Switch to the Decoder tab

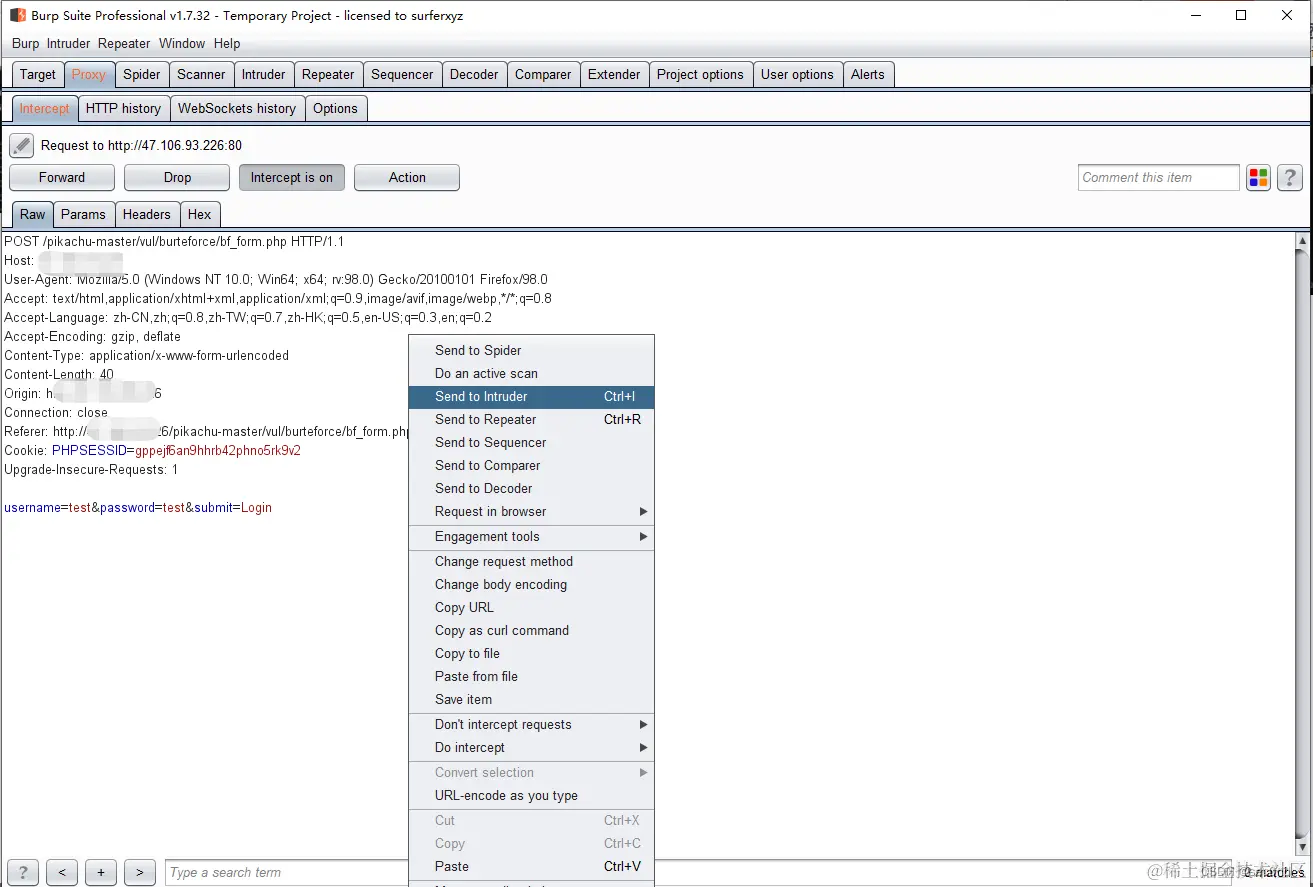pyautogui.click(x=474, y=74)
